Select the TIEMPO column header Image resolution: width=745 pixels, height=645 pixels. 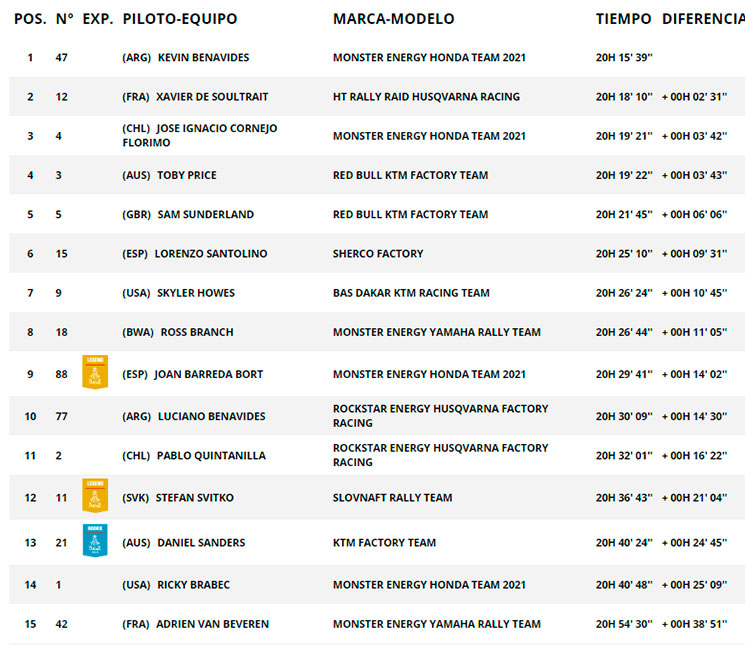tap(623, 19)
